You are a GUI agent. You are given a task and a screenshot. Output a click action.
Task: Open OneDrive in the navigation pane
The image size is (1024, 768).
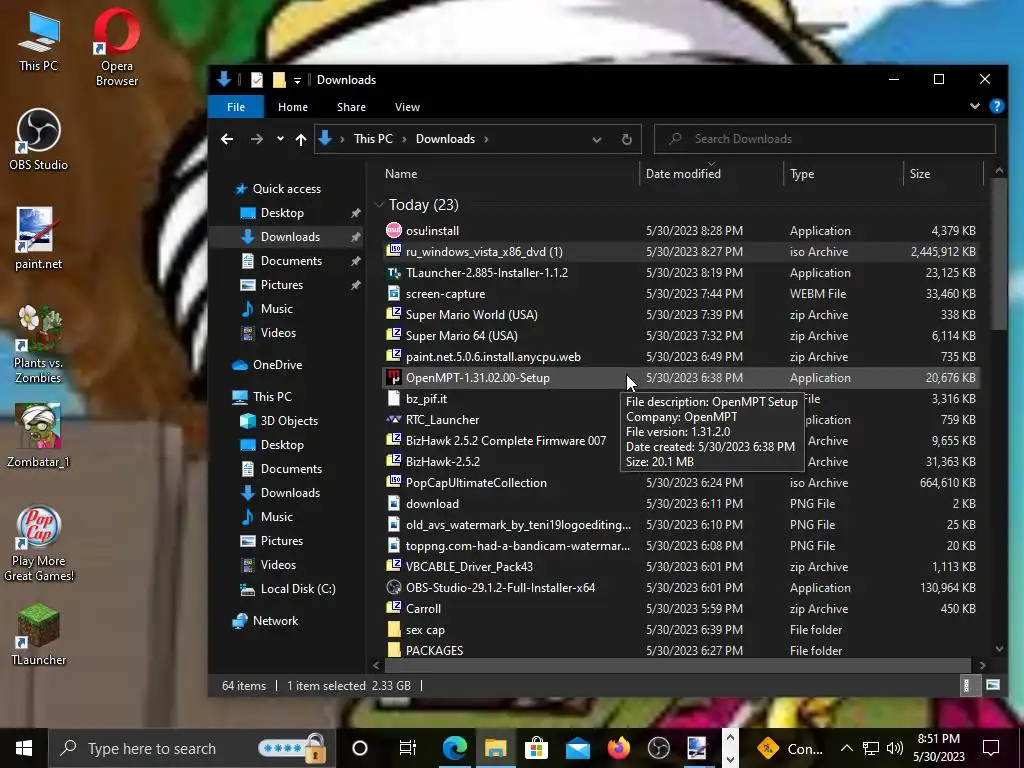tap(278, 364)
